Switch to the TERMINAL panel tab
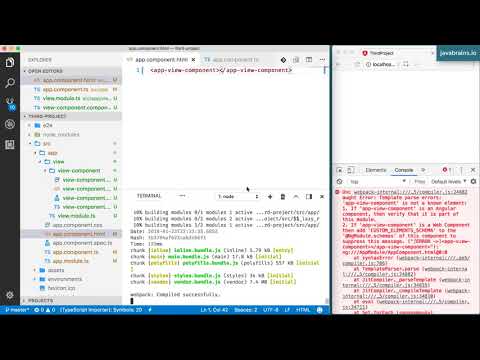 point(149,196)
